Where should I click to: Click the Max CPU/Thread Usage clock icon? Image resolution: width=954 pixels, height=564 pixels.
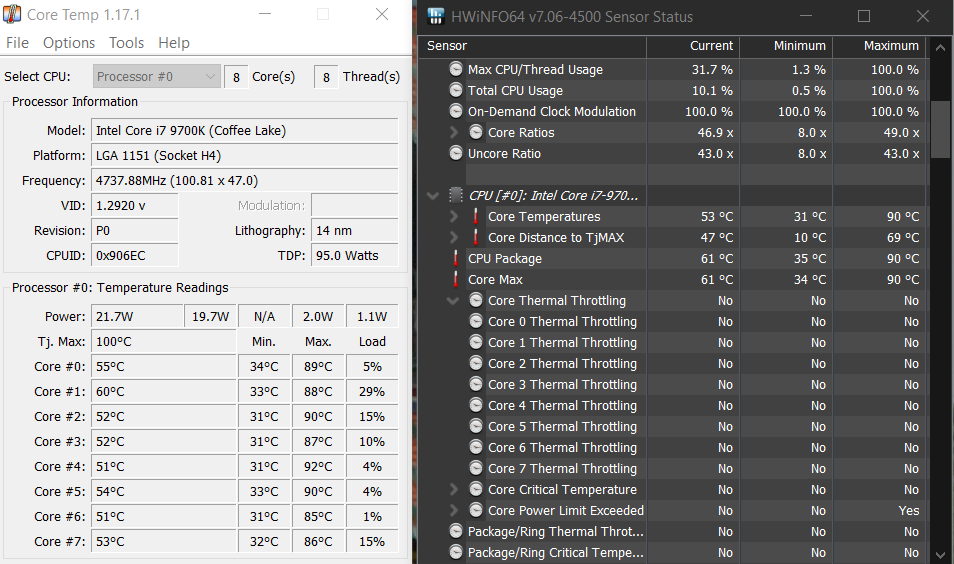tap(456, 69)
